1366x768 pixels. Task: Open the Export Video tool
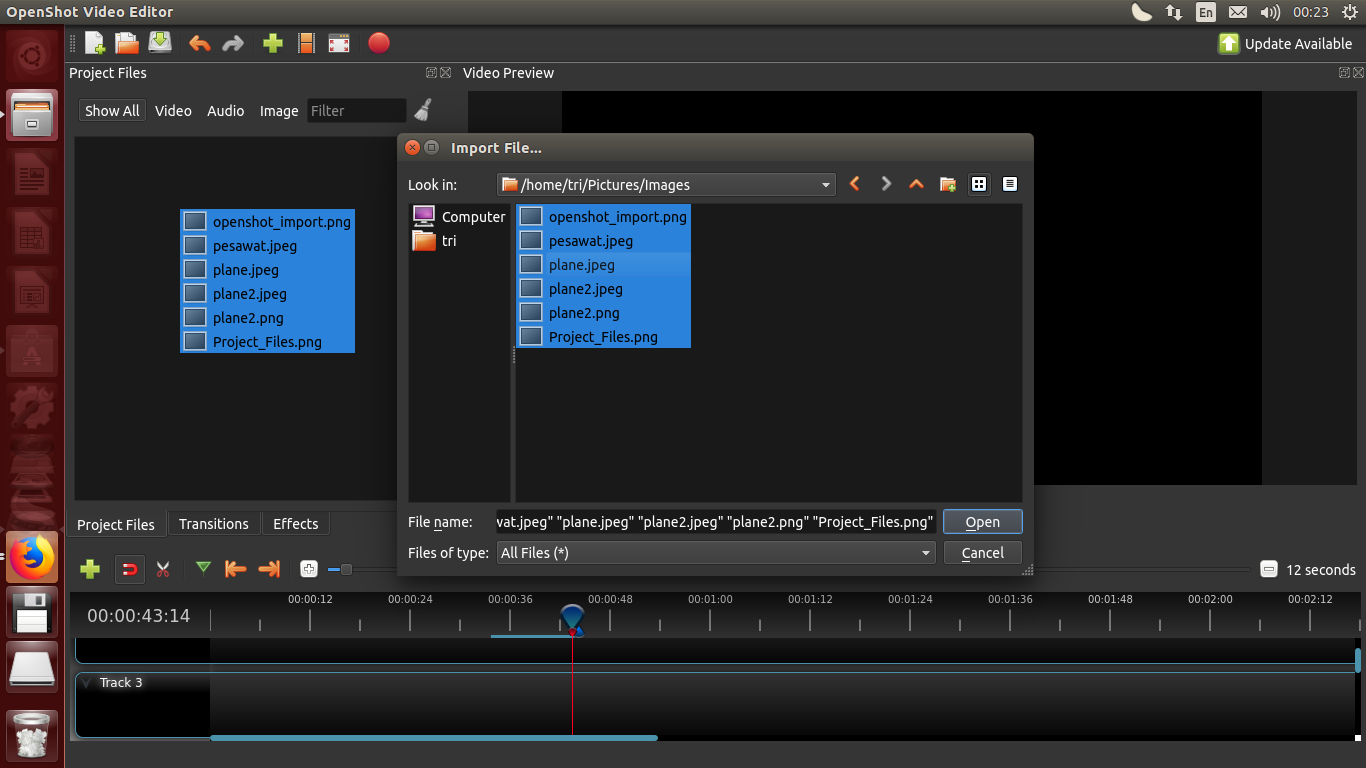378,43
